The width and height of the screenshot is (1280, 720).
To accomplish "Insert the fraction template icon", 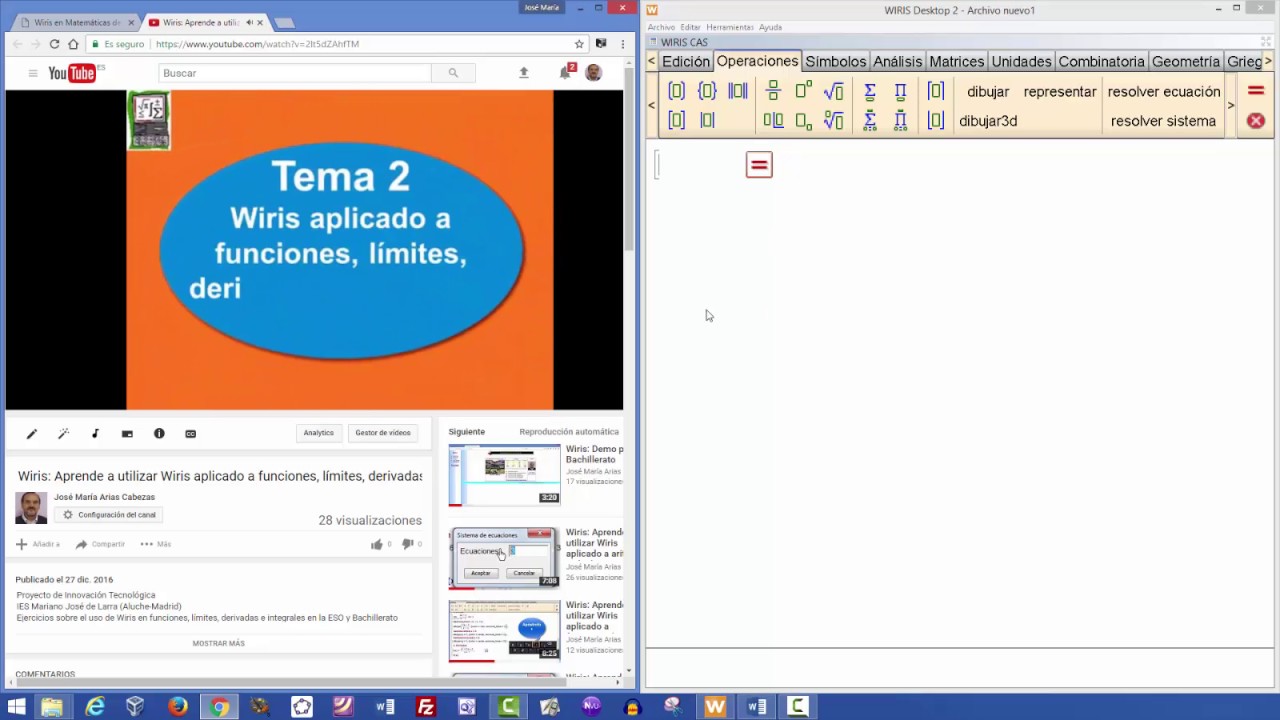I will point(772,91).
